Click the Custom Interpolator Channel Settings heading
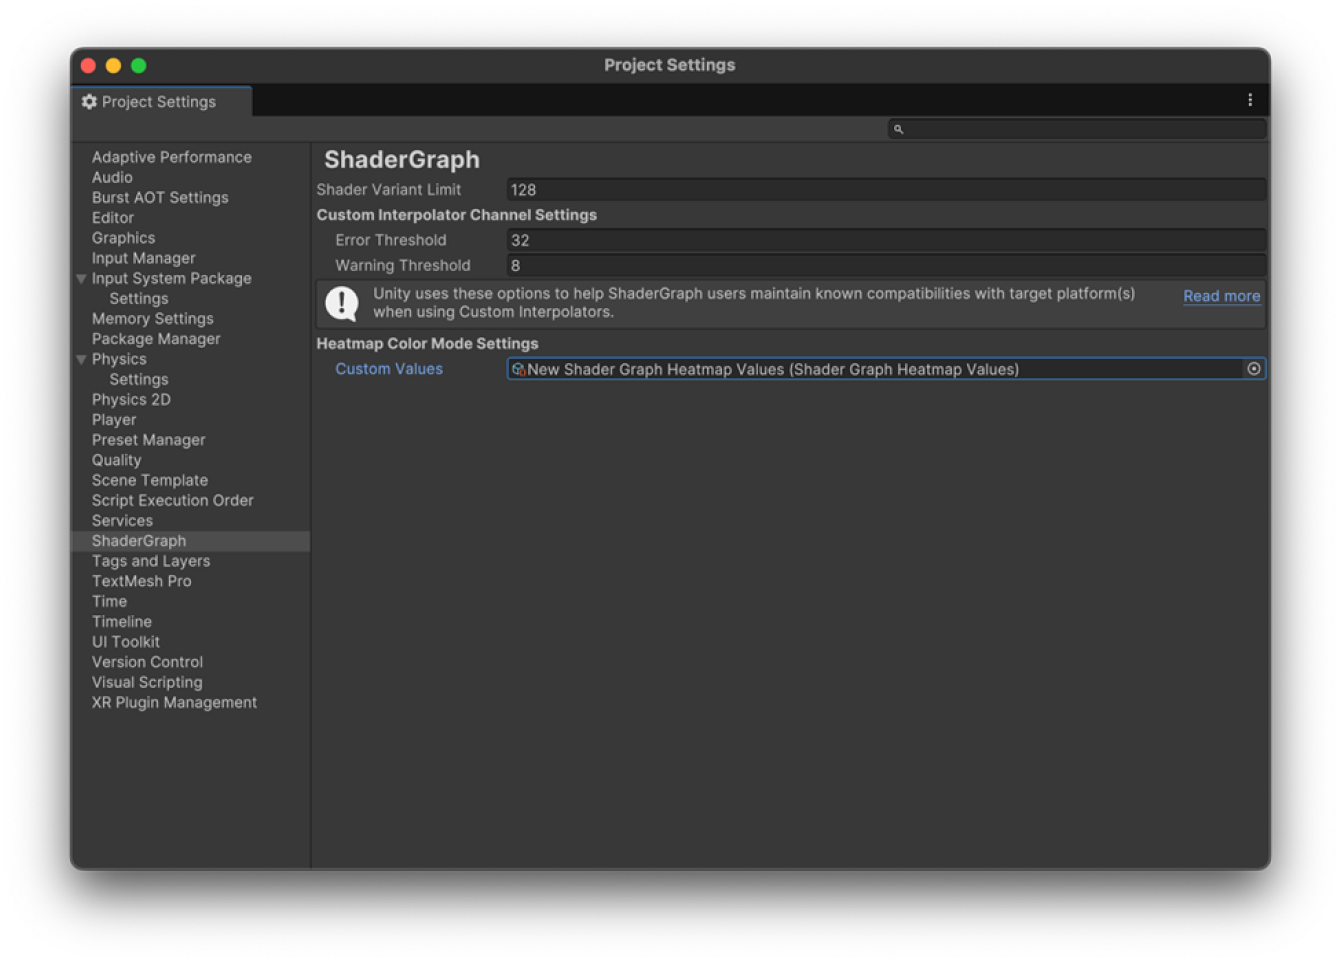The image size is (1340, 963). click(457, 215)
